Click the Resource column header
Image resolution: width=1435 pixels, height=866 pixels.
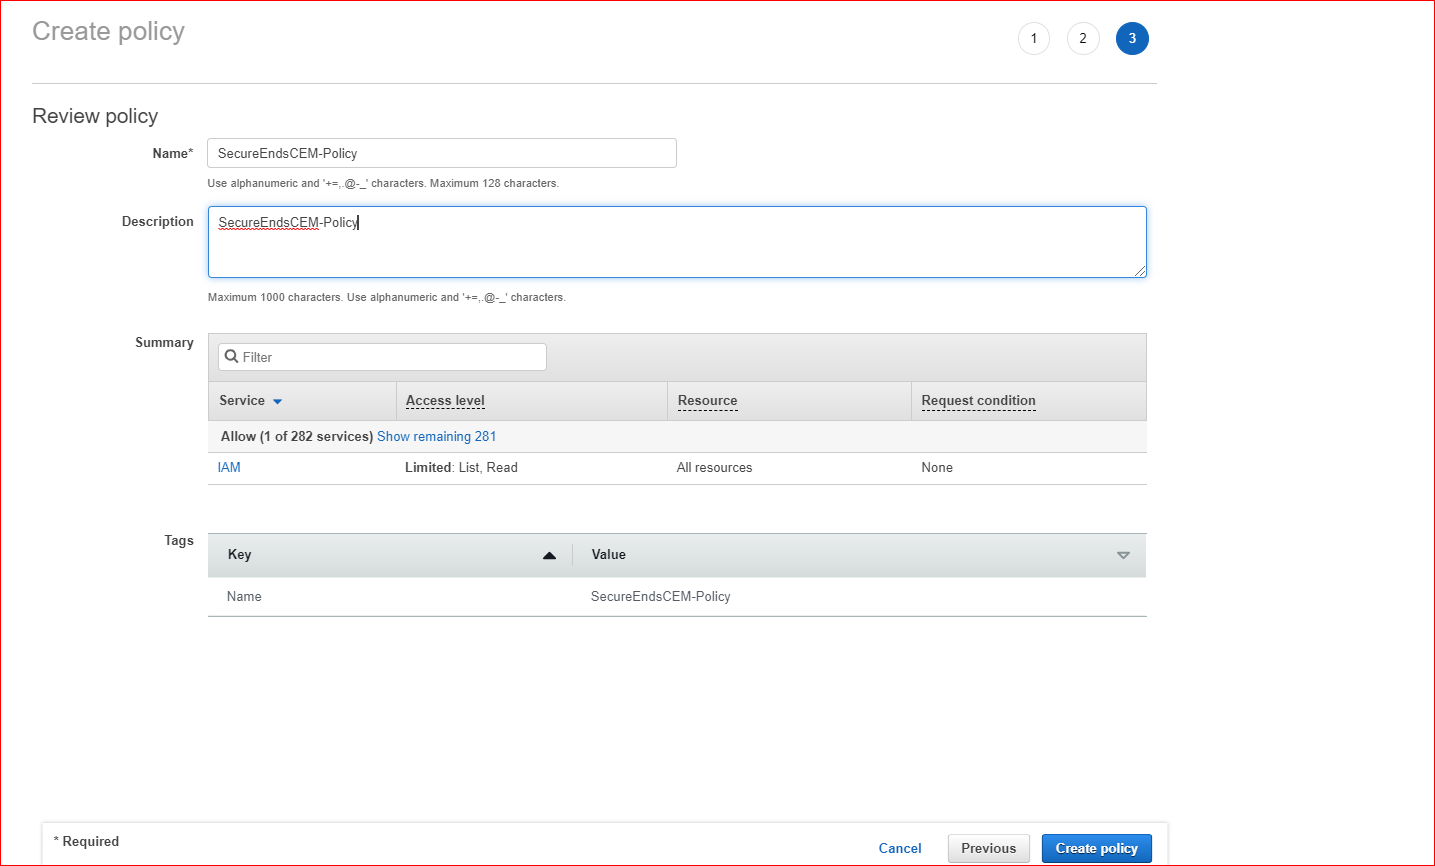click(x=707, y=401)
